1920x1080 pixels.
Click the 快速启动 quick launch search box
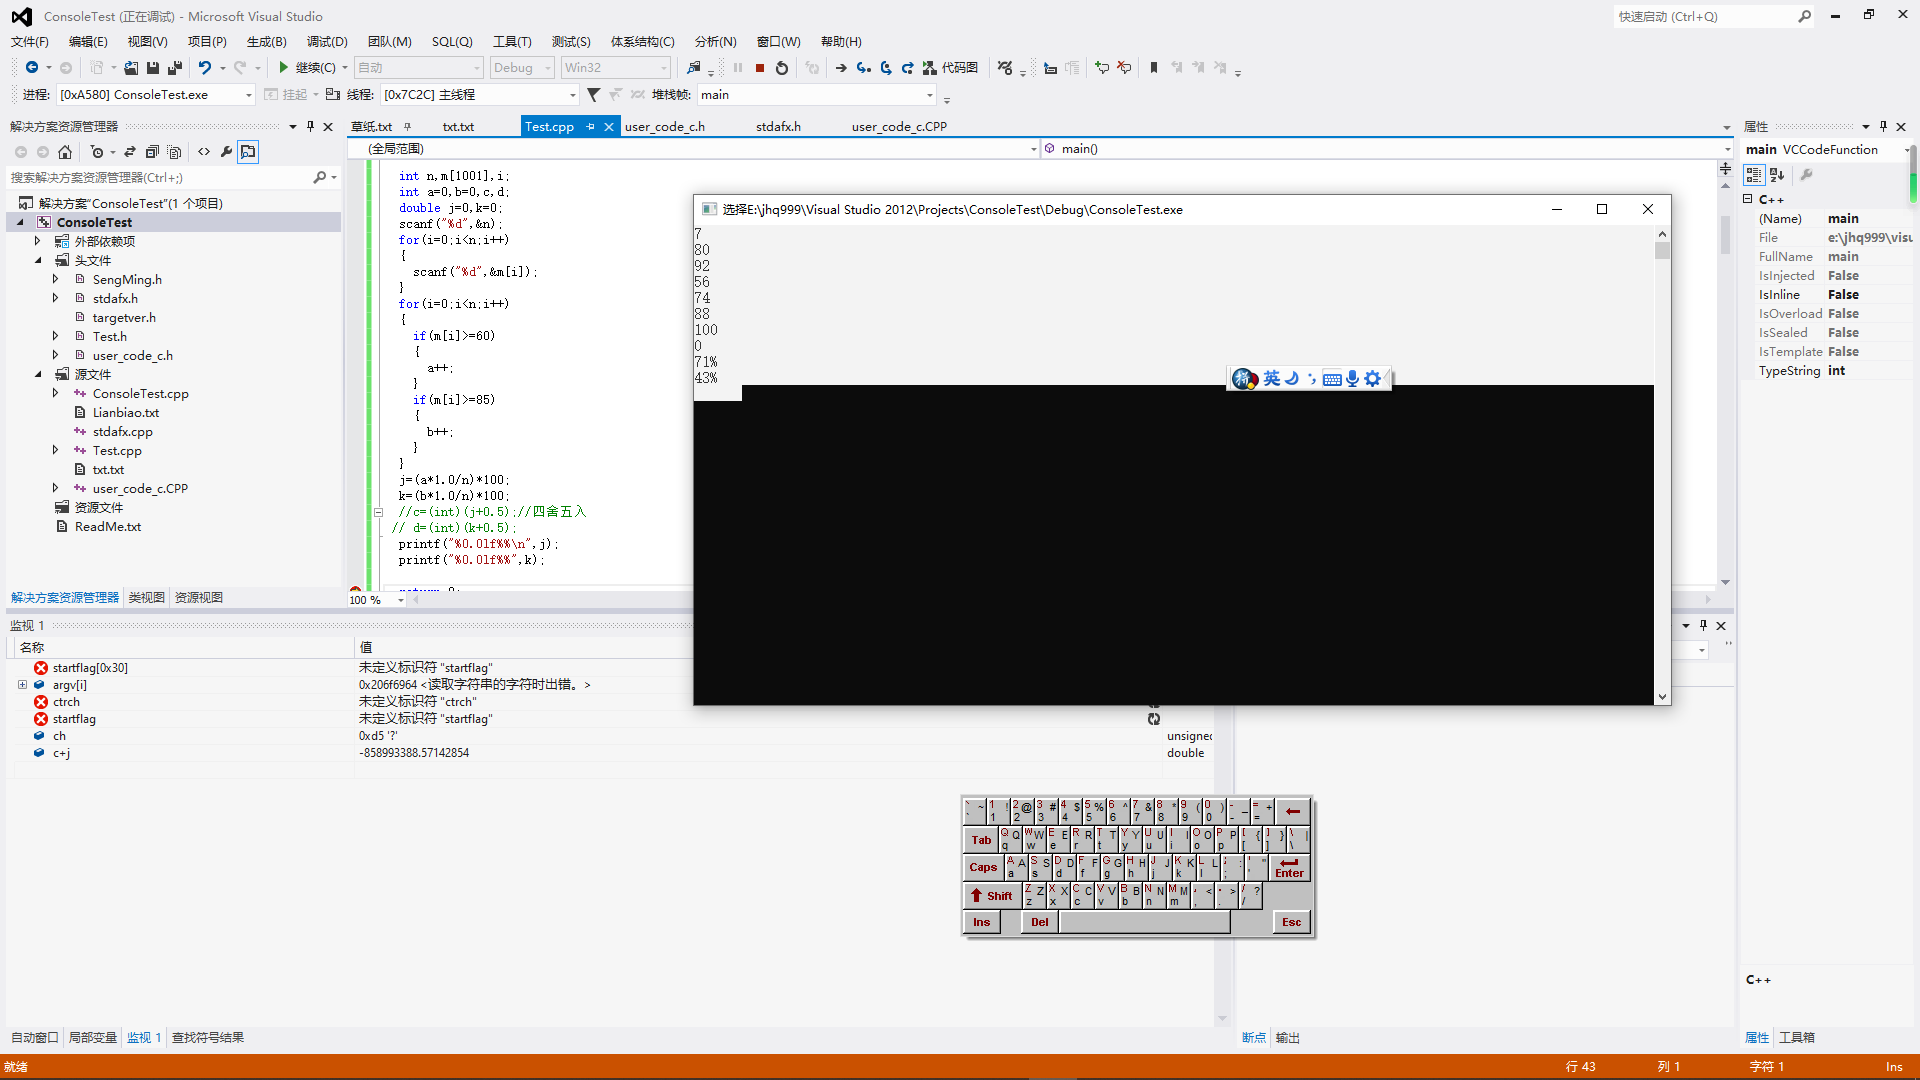(1713, 16)
